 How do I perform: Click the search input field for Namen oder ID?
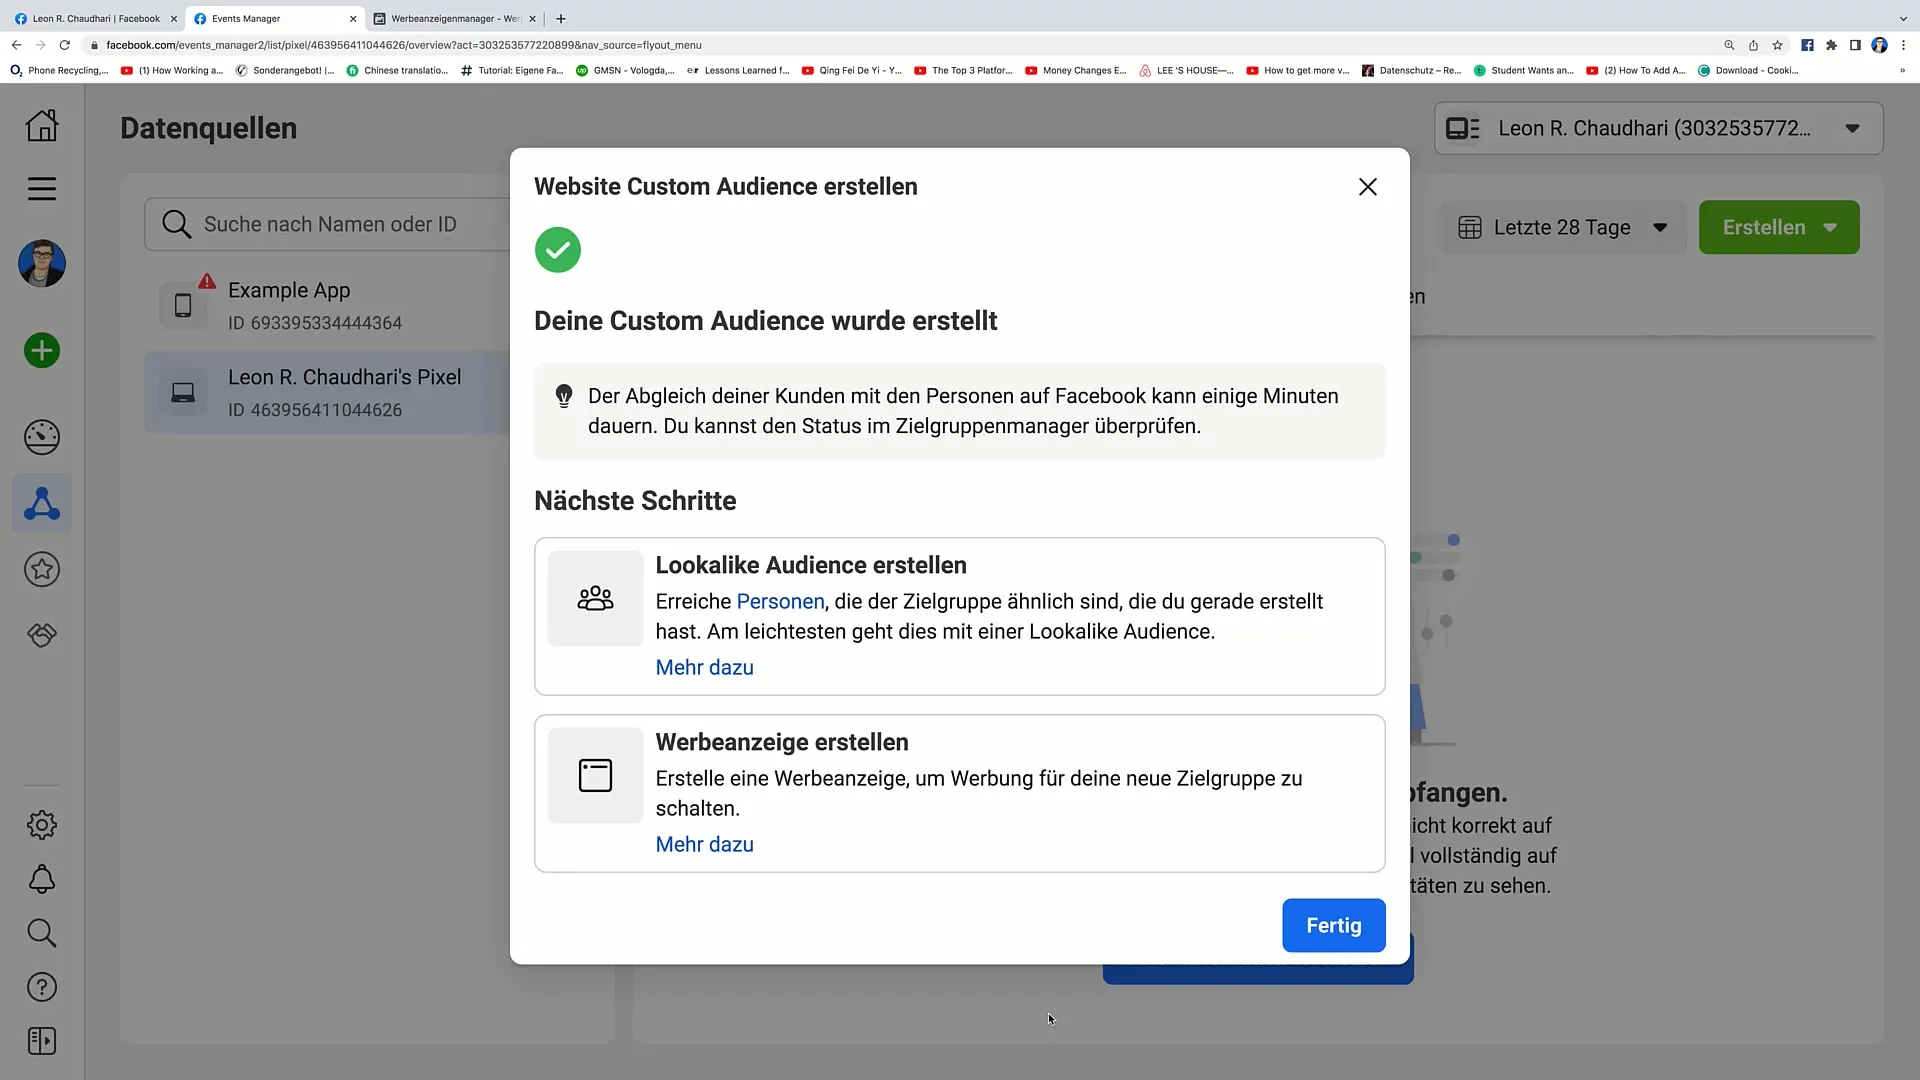coord(330,224)
